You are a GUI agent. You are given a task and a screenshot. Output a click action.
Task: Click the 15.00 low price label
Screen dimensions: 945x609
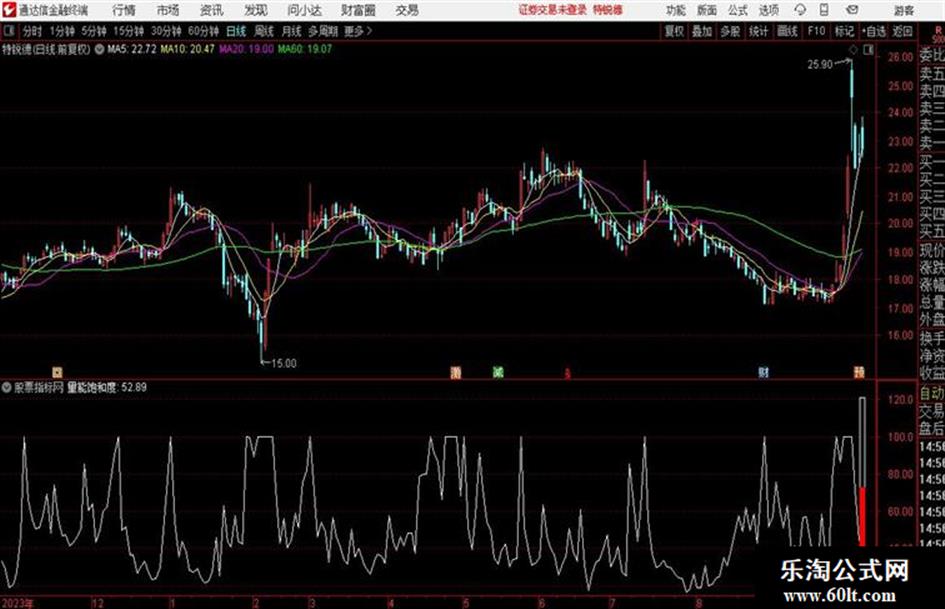pos(284,364)
